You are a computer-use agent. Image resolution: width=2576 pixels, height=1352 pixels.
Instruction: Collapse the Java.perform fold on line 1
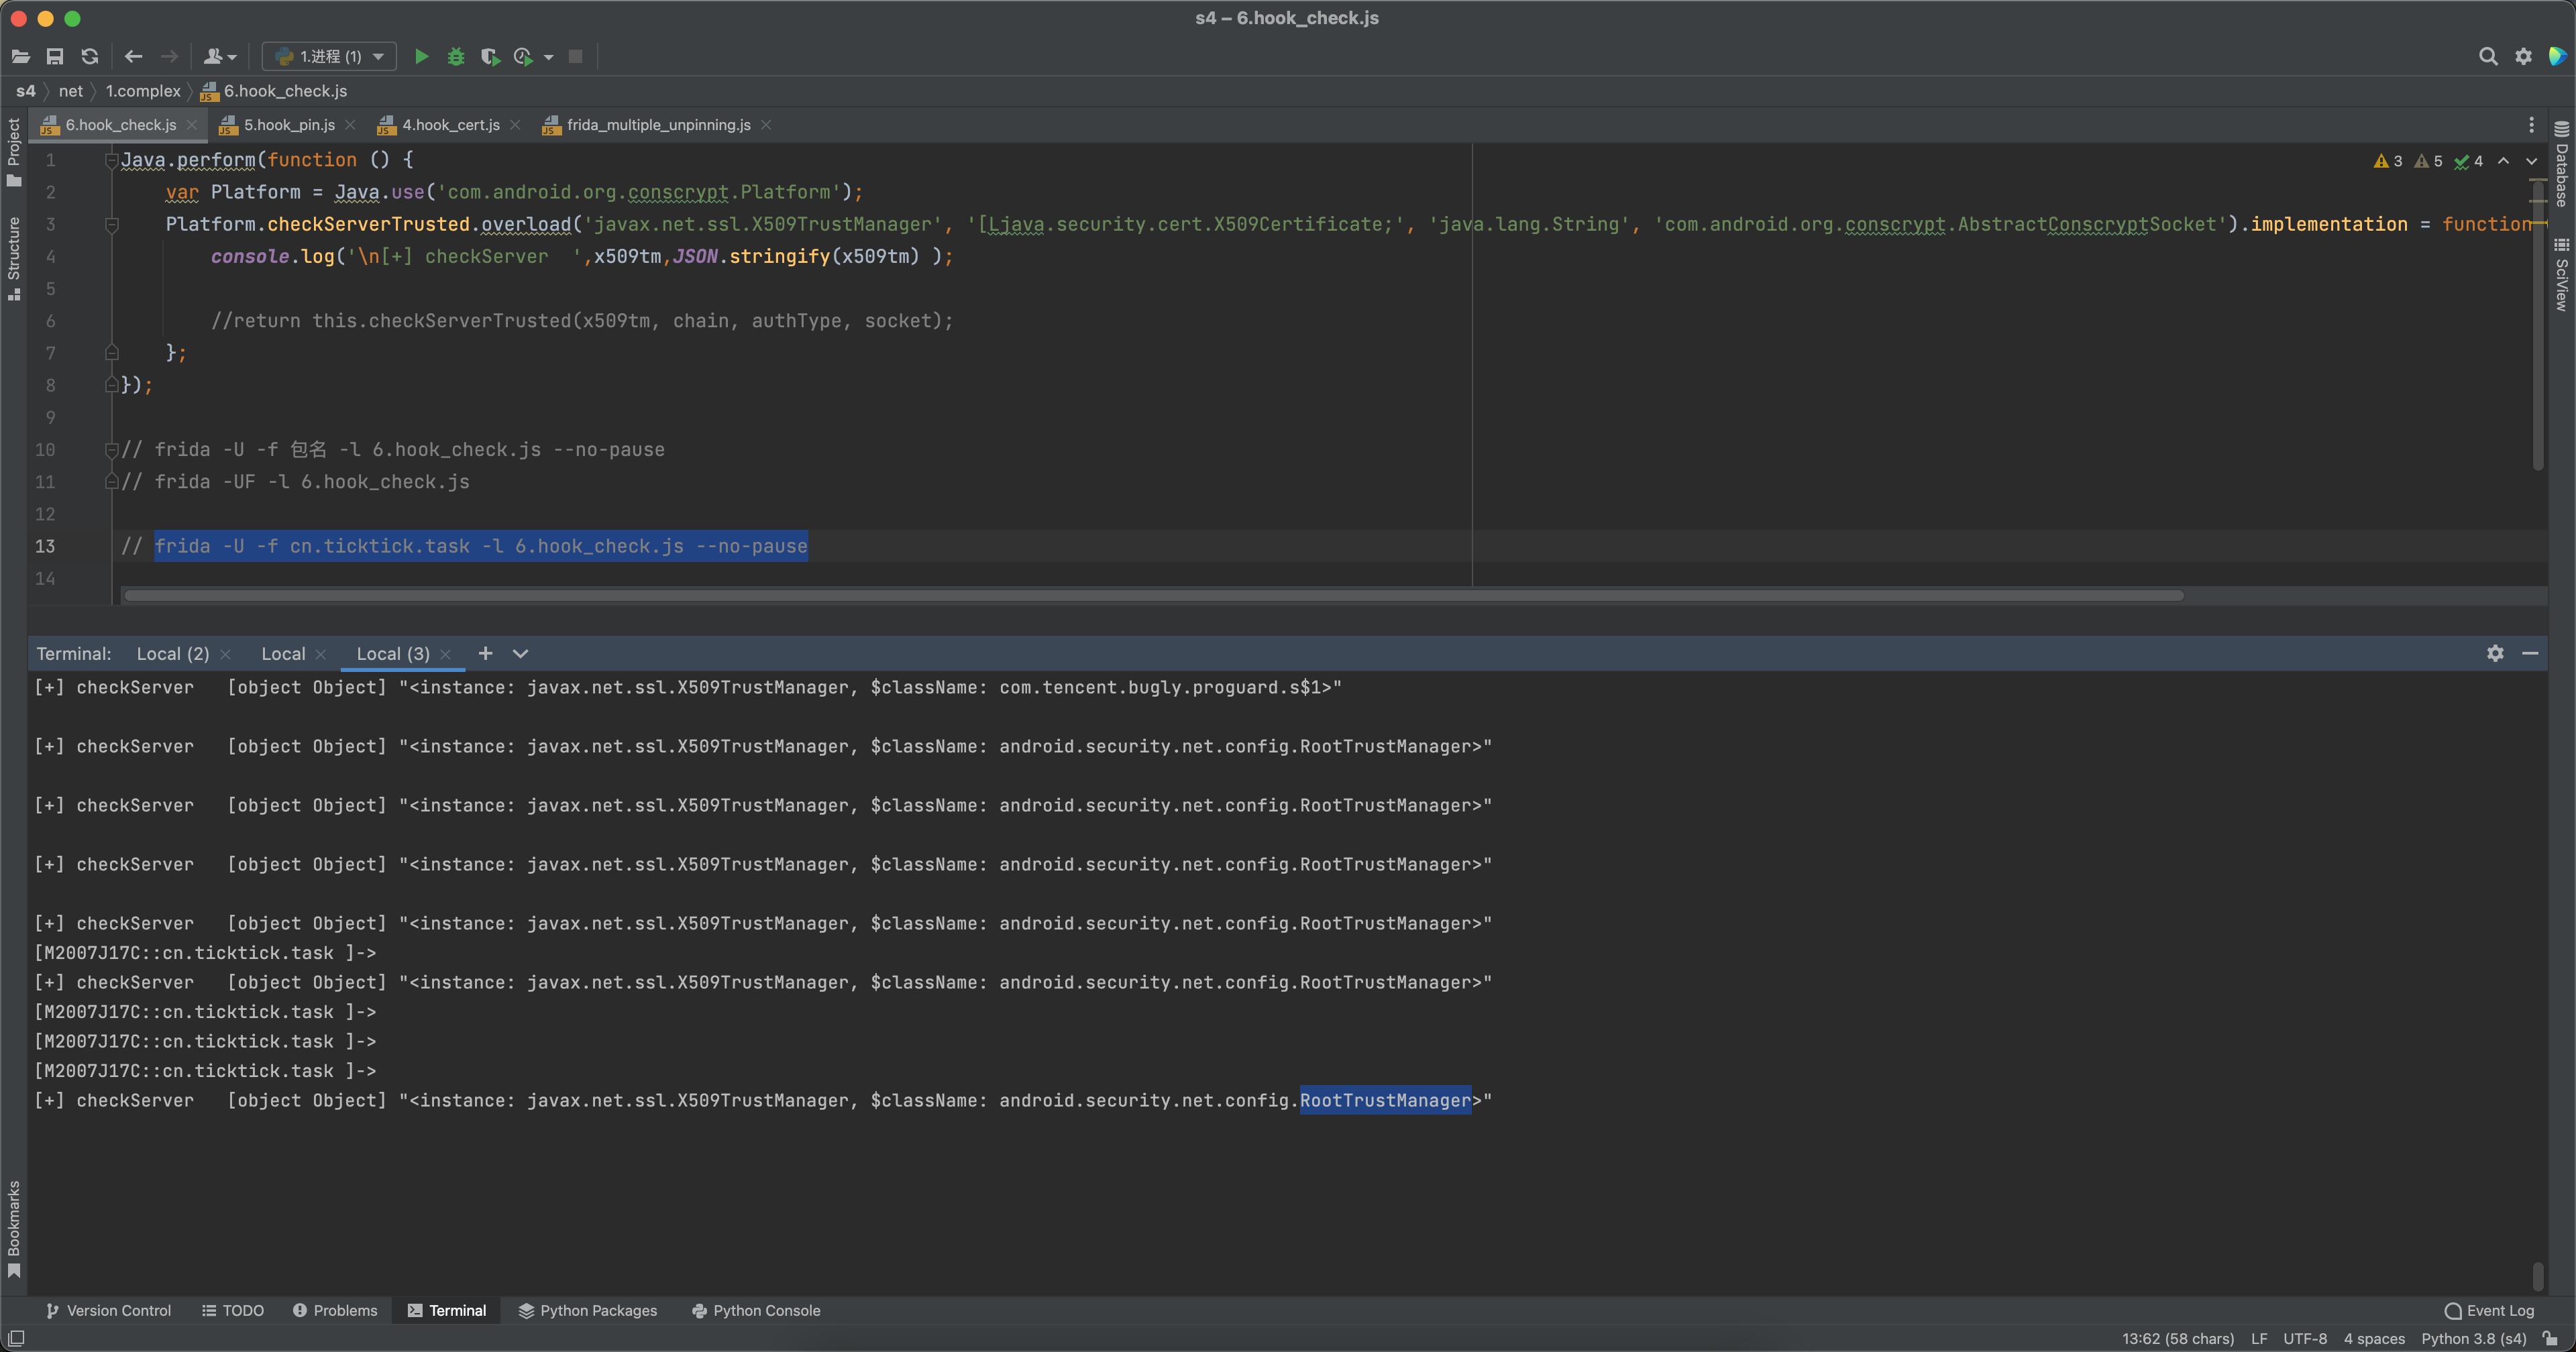[112, 161]
